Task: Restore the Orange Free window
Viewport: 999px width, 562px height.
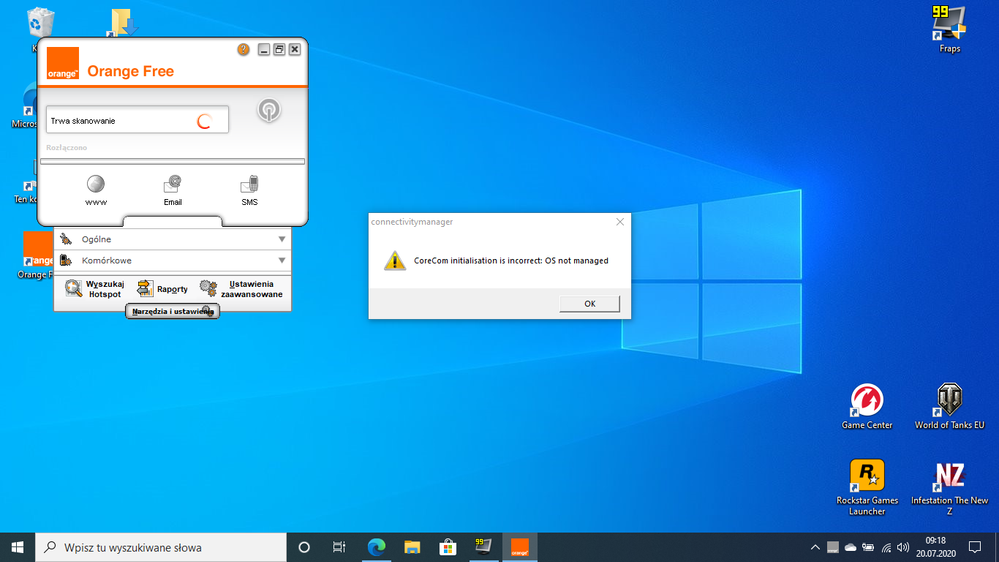Action: click(x=279, y=49)
